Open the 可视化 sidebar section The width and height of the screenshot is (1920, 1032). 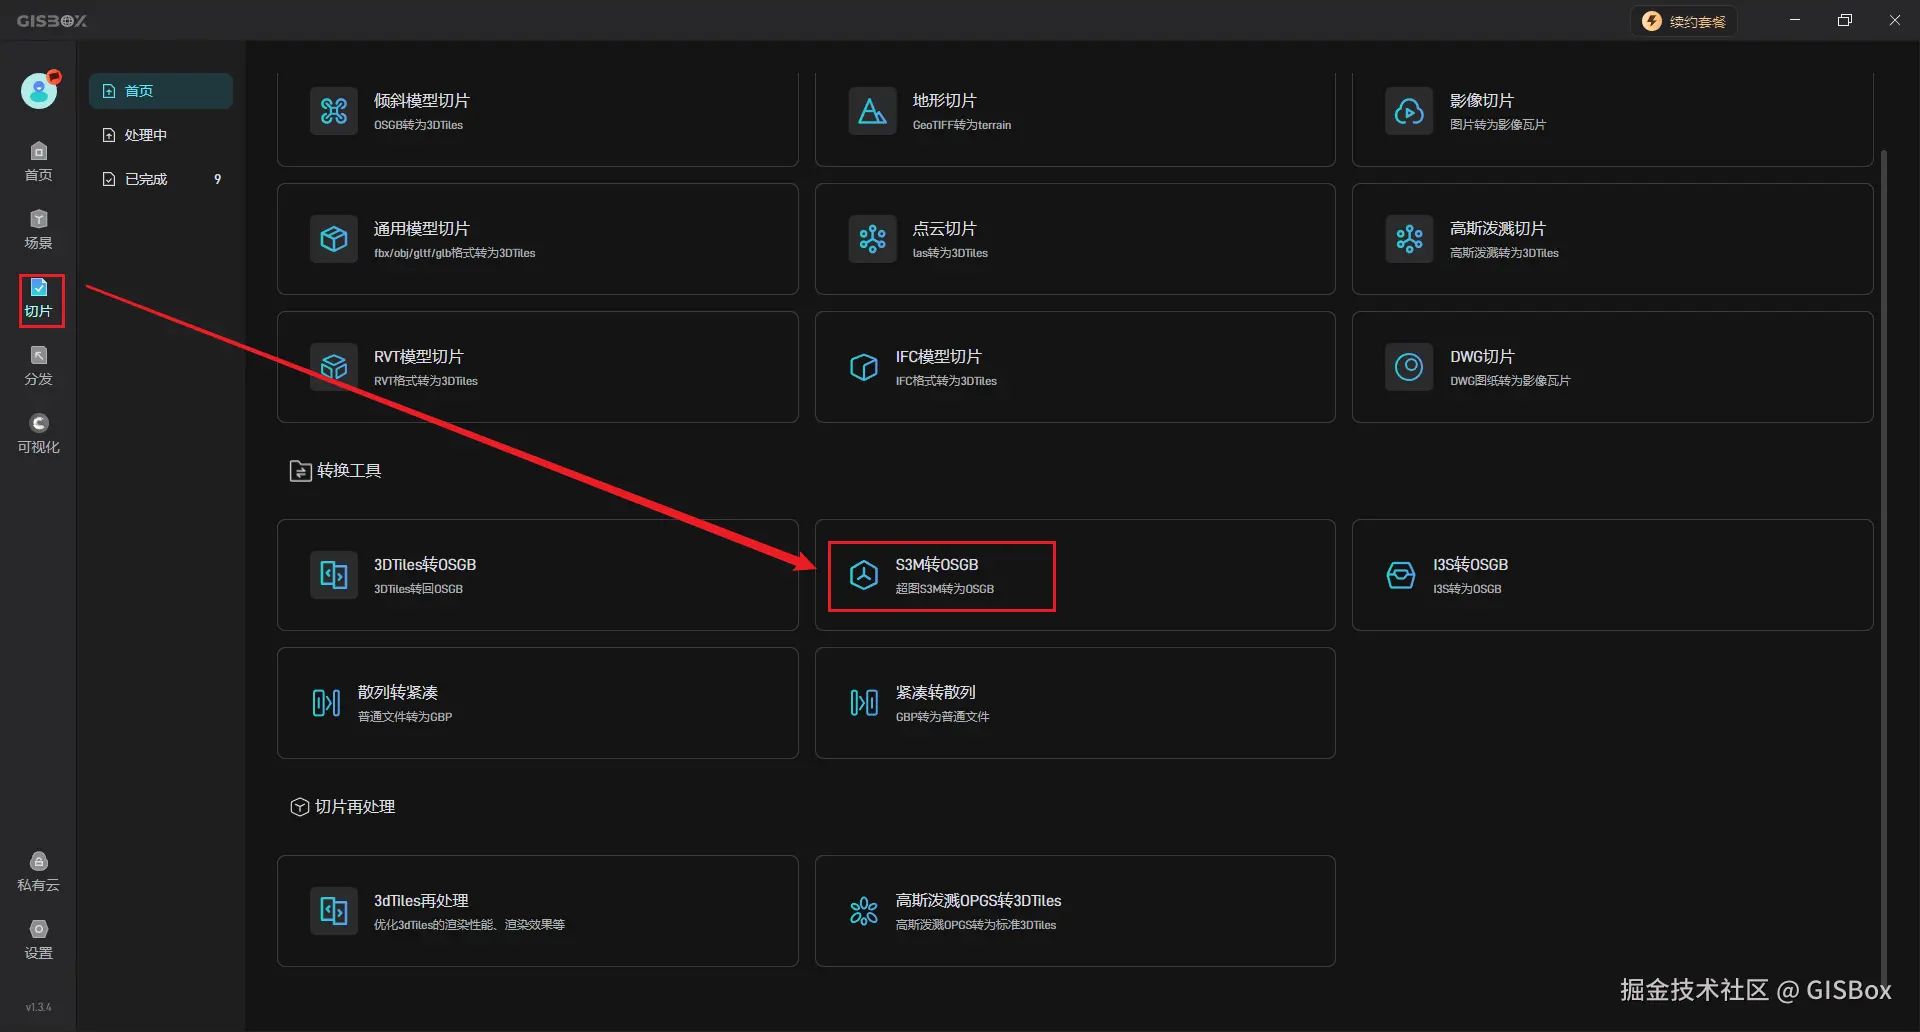pos(38,434)
